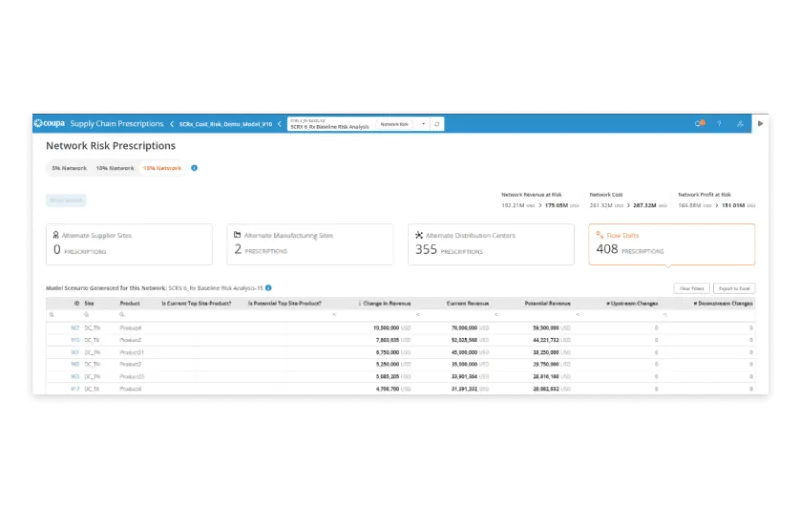Click the 10,500,000 USD change value
This screenshot has width=800, height=507.
coord(392,328)
